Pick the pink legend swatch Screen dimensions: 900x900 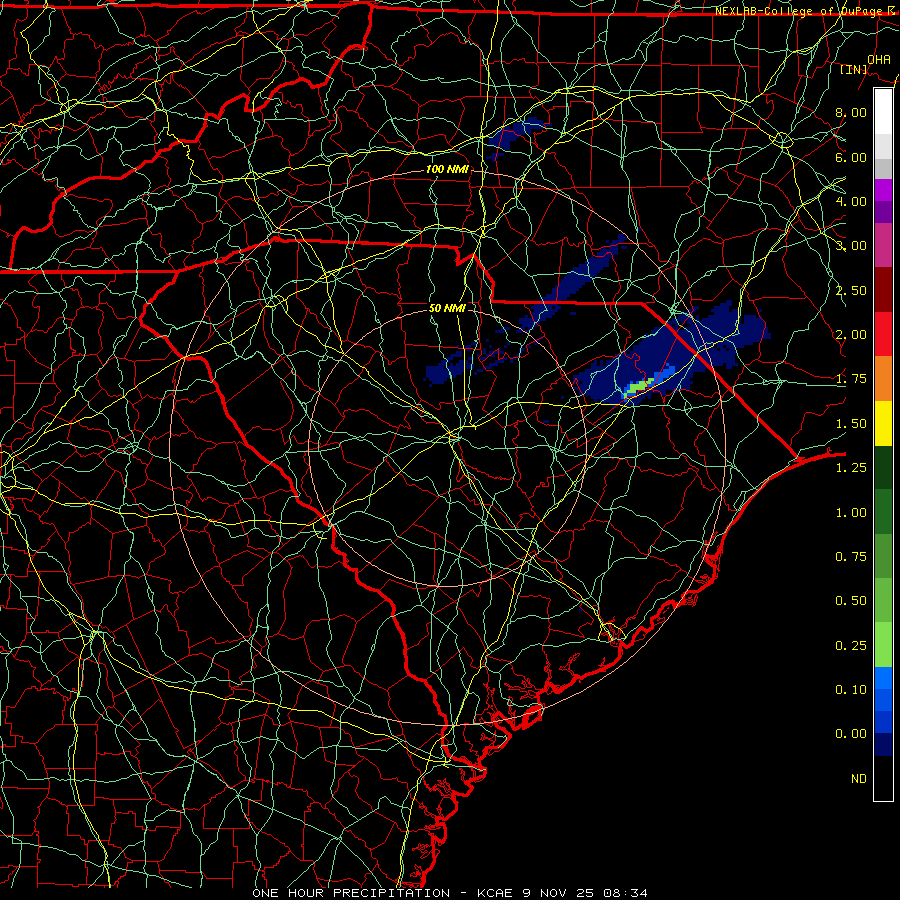pos(883,245)
